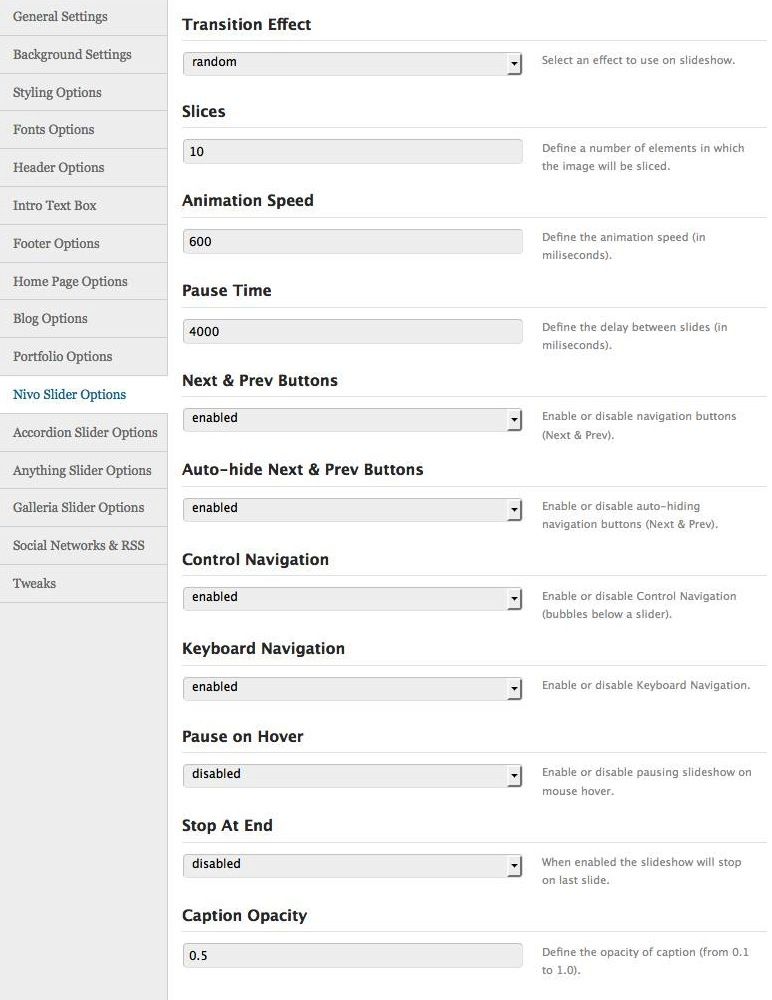Viewport: 772px width, 1000px height.
Task: Select Fonts Options in sidebar
Action: pos(53,130)
